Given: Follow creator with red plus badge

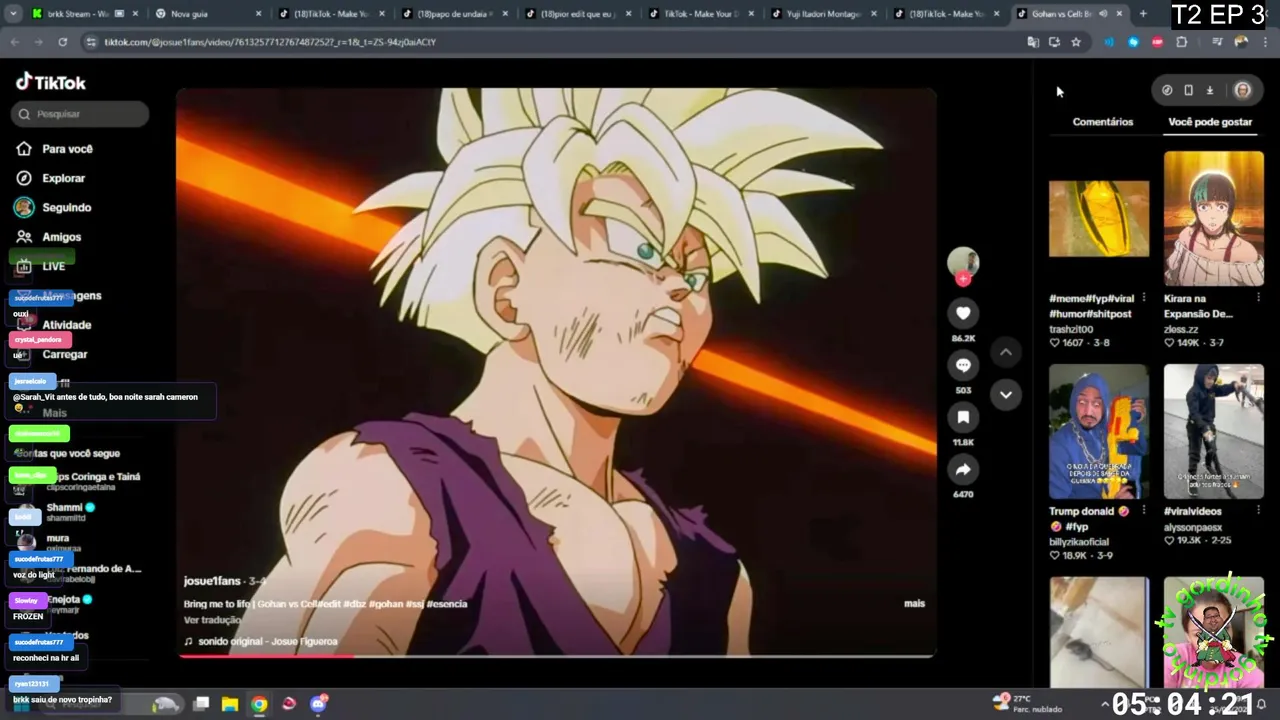Looking at the screenshot, I should point(963,279).
